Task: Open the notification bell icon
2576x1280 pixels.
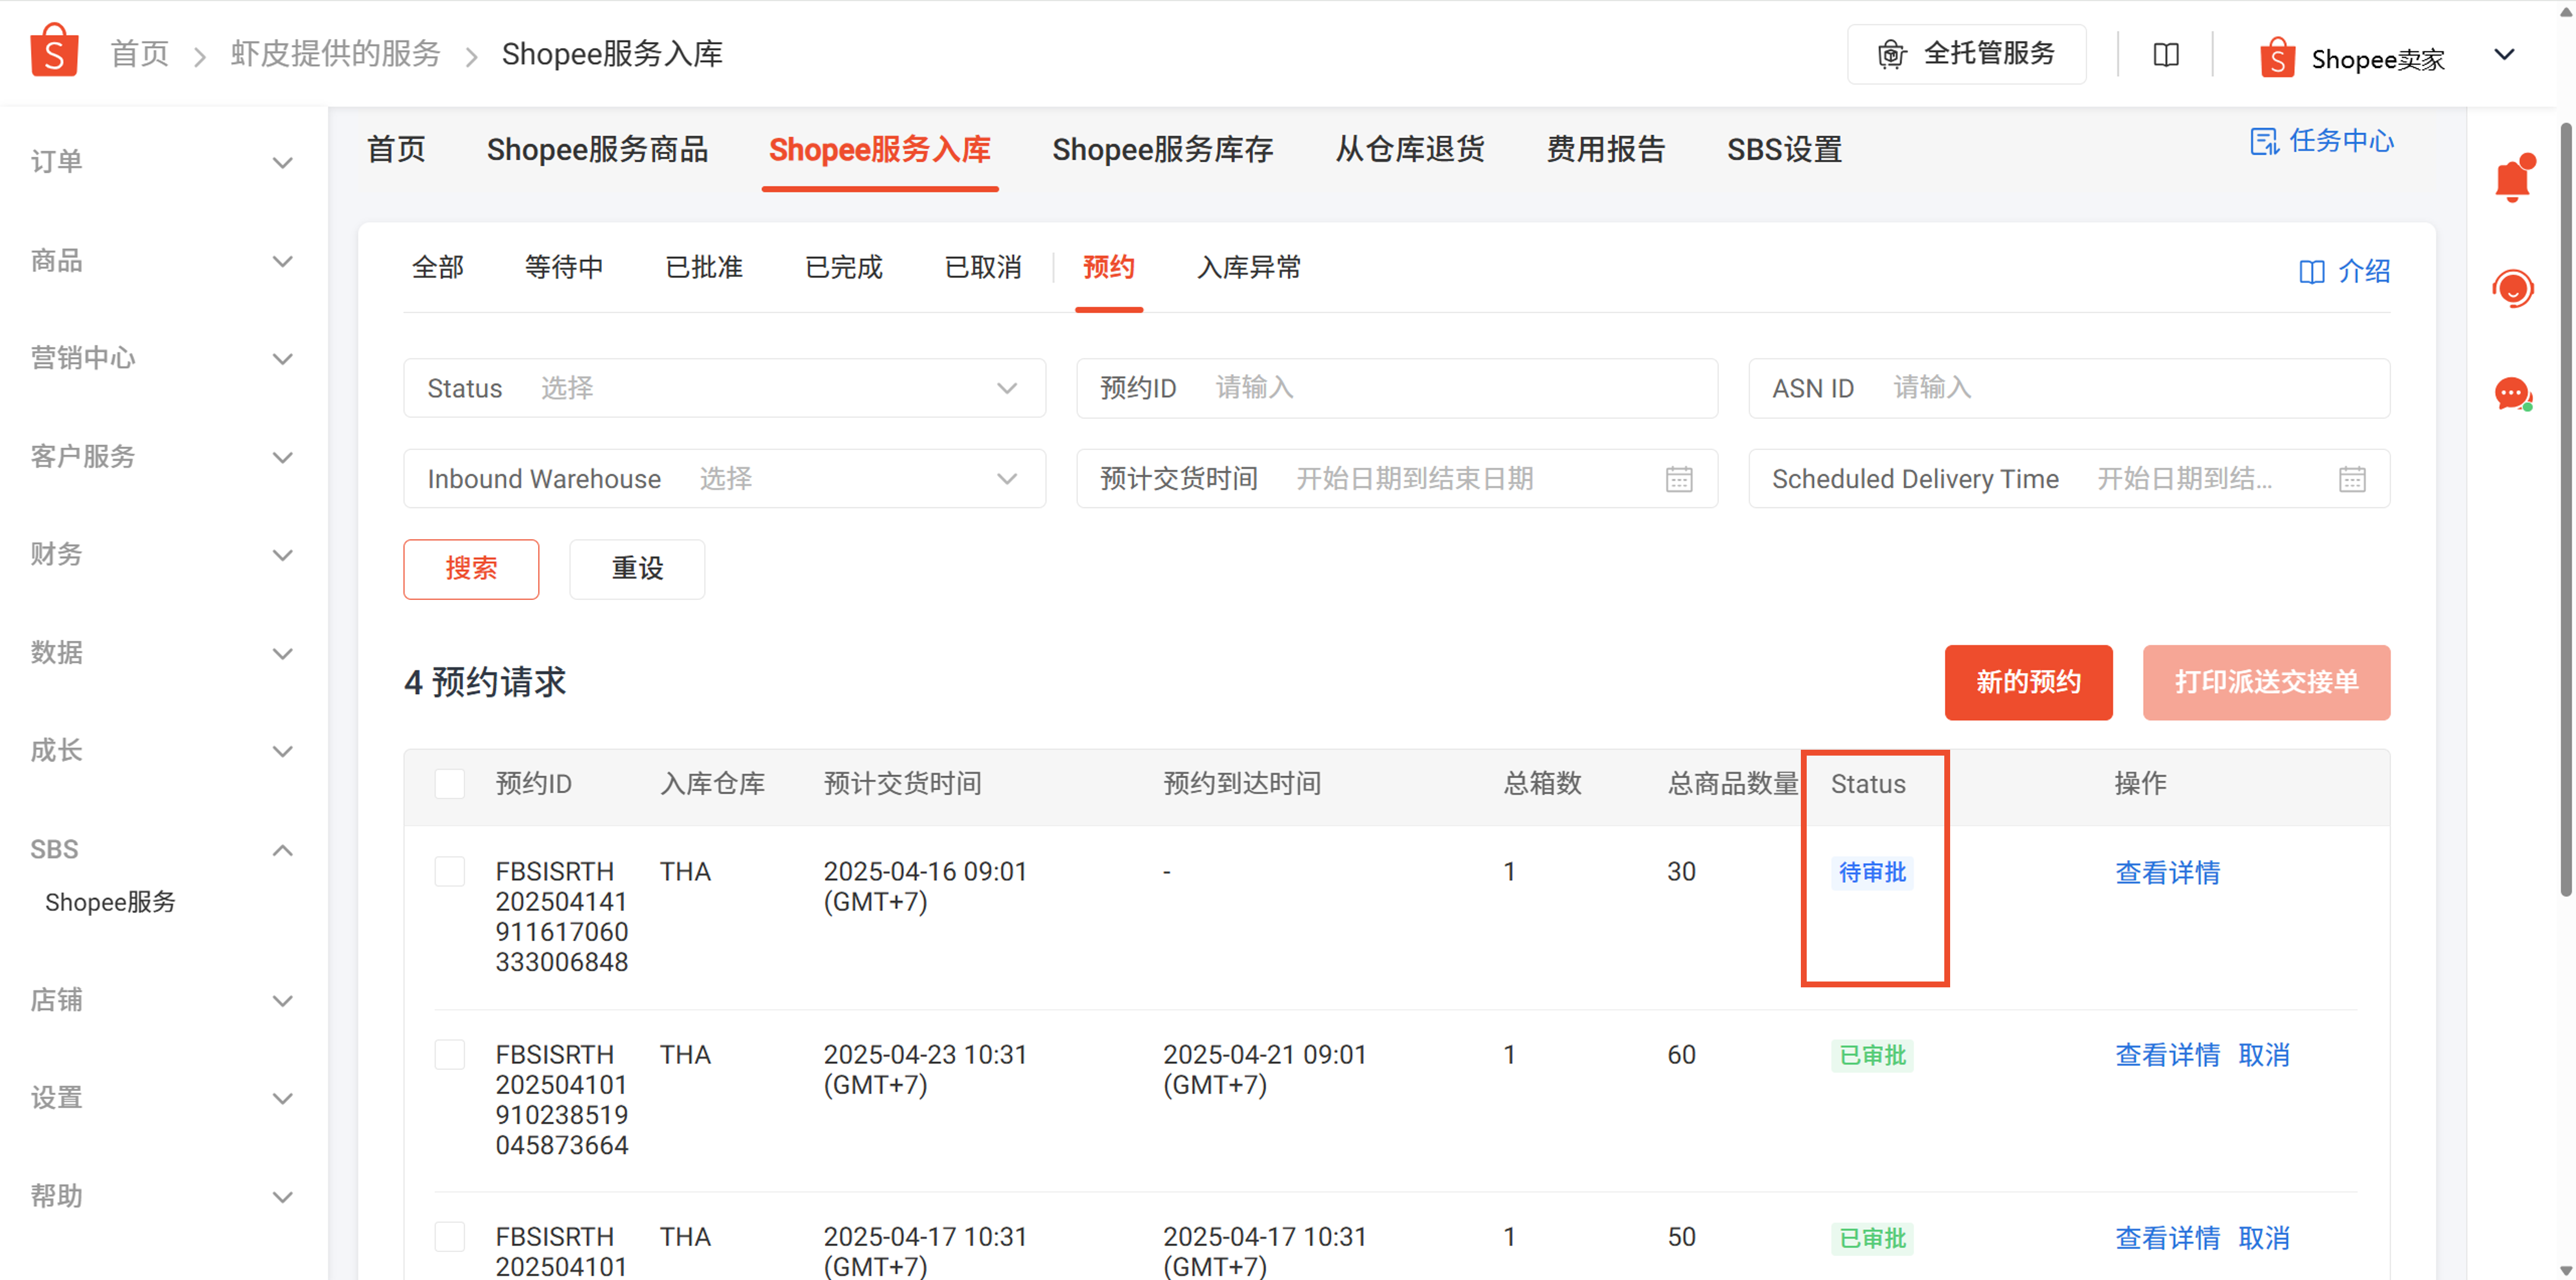Action: pyautogui.click(x=2512, y=181)
